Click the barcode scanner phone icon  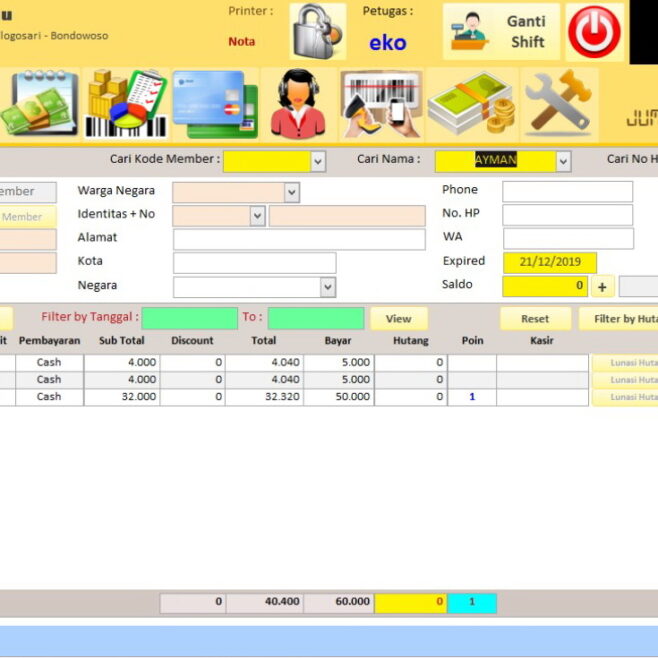[381, 103]
